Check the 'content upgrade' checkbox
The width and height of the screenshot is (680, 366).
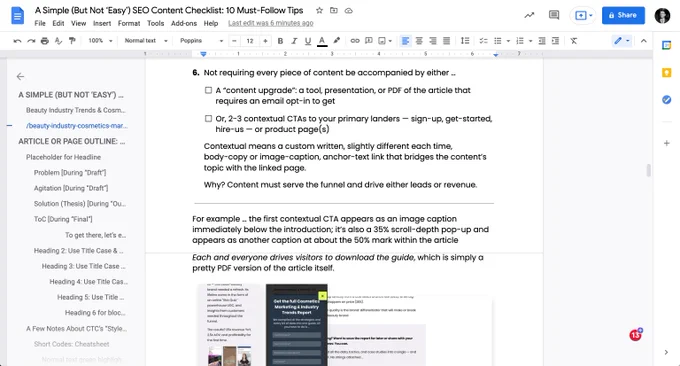click(x=208, y=90)
